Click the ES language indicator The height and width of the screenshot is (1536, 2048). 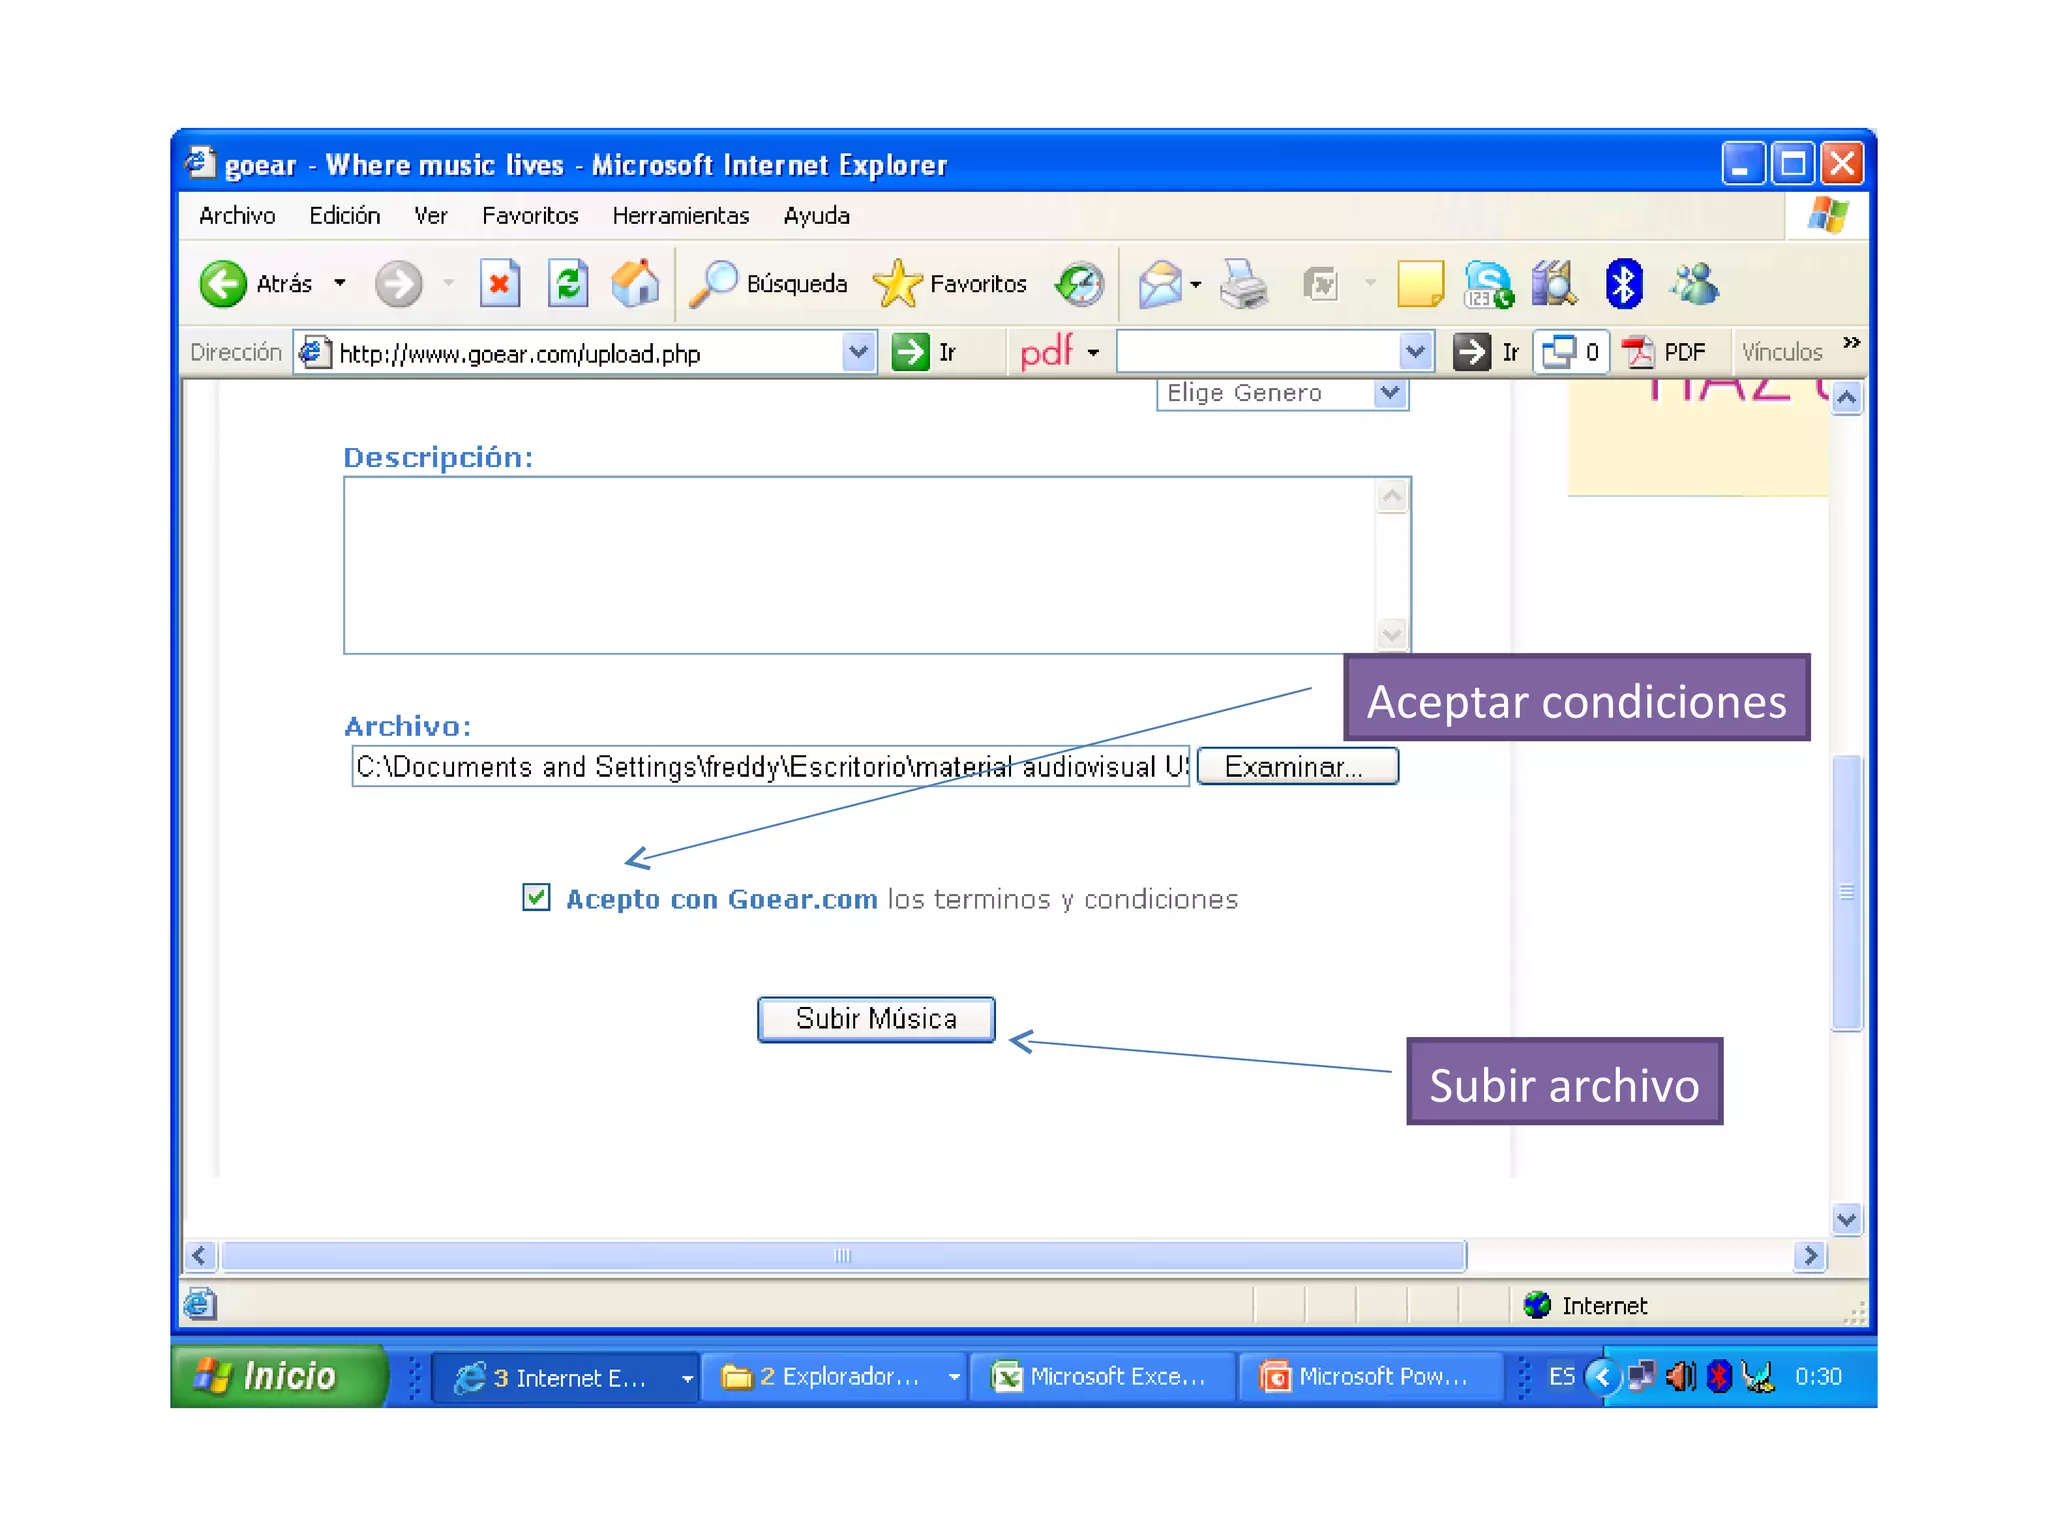tap(1561, 1377)
